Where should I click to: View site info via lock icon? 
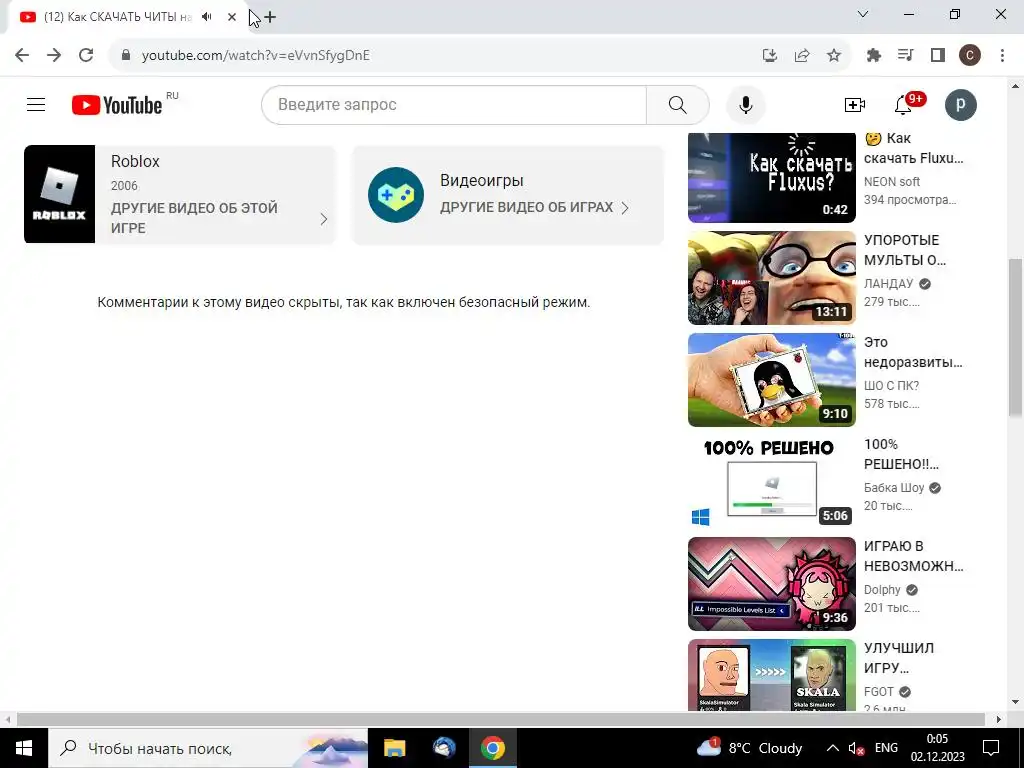(x=126, y=55)
